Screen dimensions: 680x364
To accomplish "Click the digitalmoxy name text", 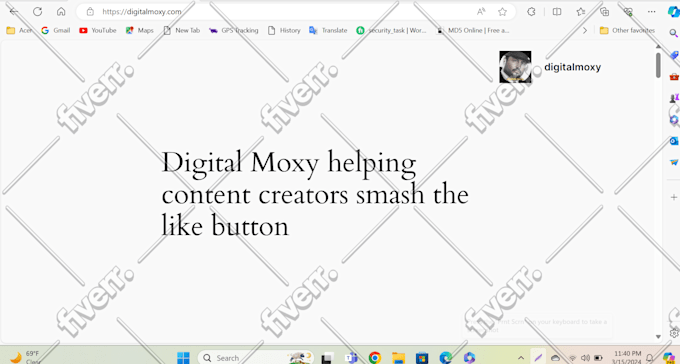I will click(572, 67).
